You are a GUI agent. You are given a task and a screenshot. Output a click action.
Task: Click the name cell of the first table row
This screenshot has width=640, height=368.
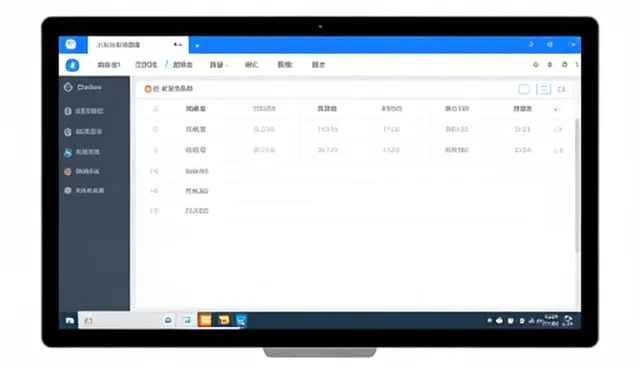[x=196, y=129]
